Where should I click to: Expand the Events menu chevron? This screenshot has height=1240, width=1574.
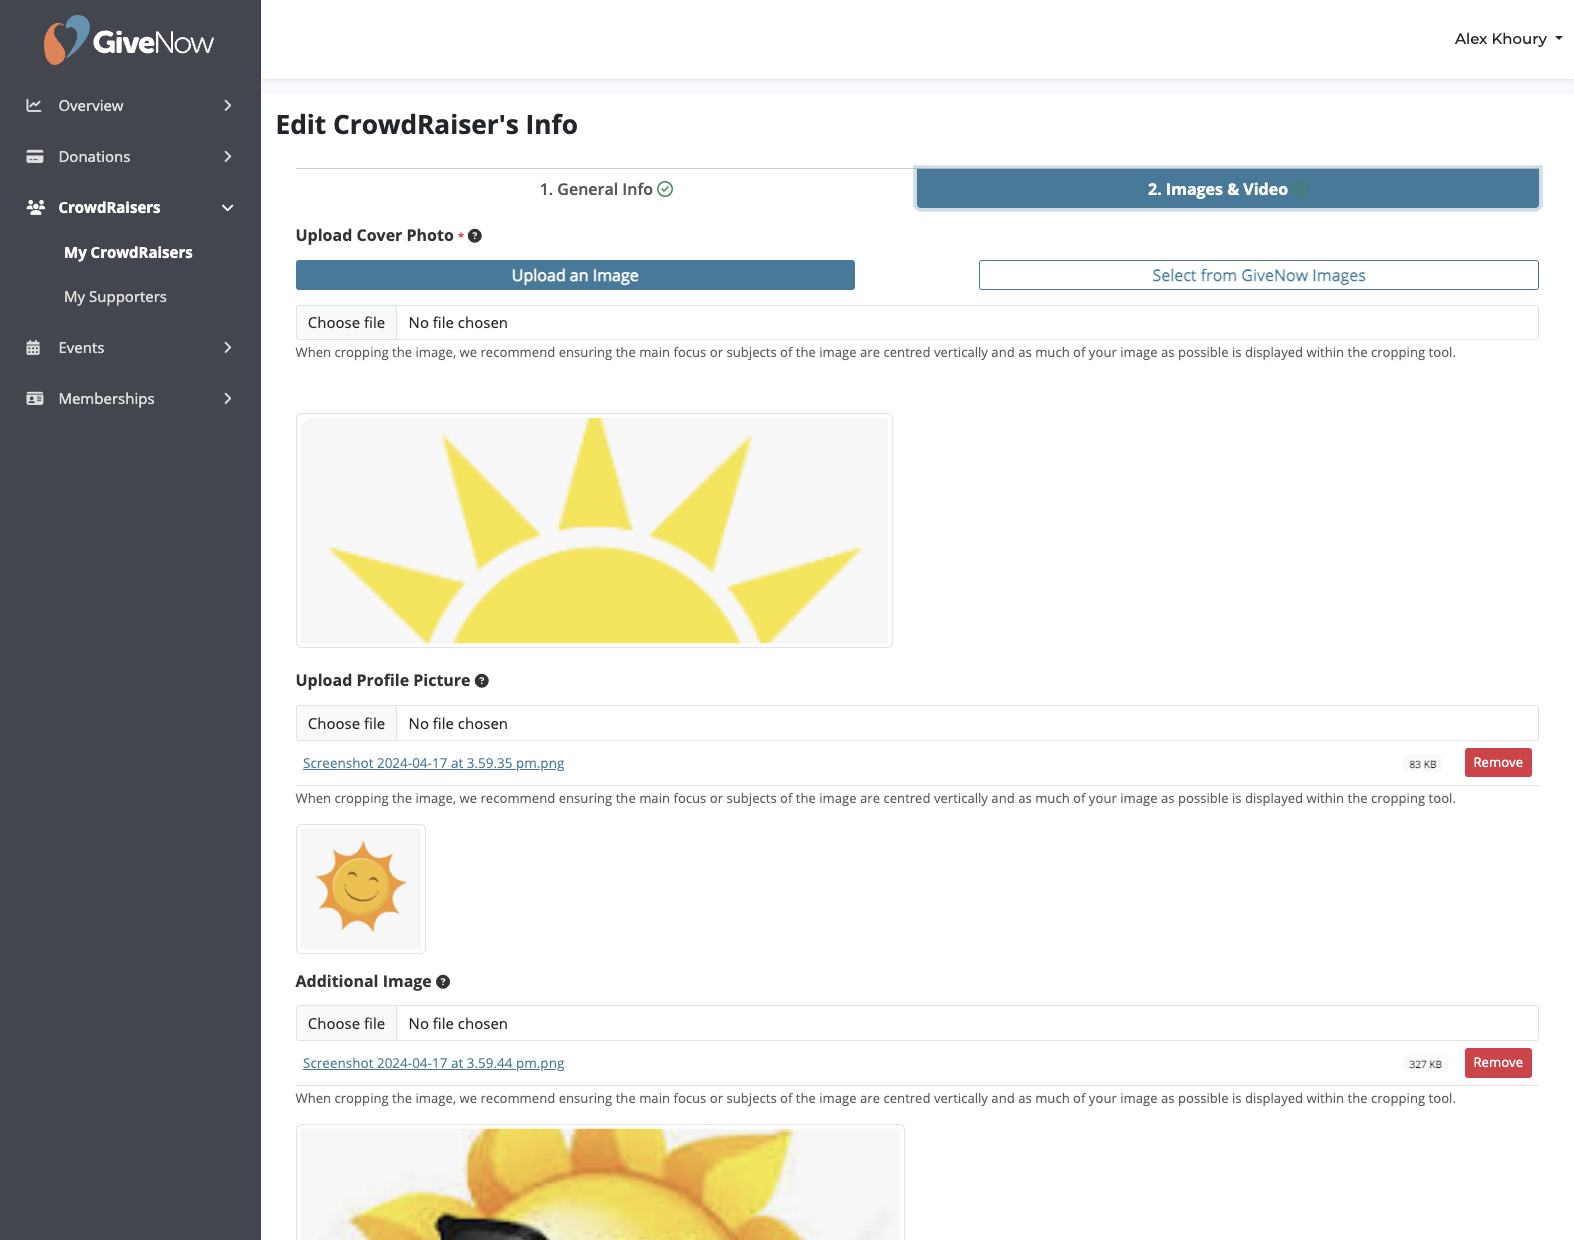(228, 347)
